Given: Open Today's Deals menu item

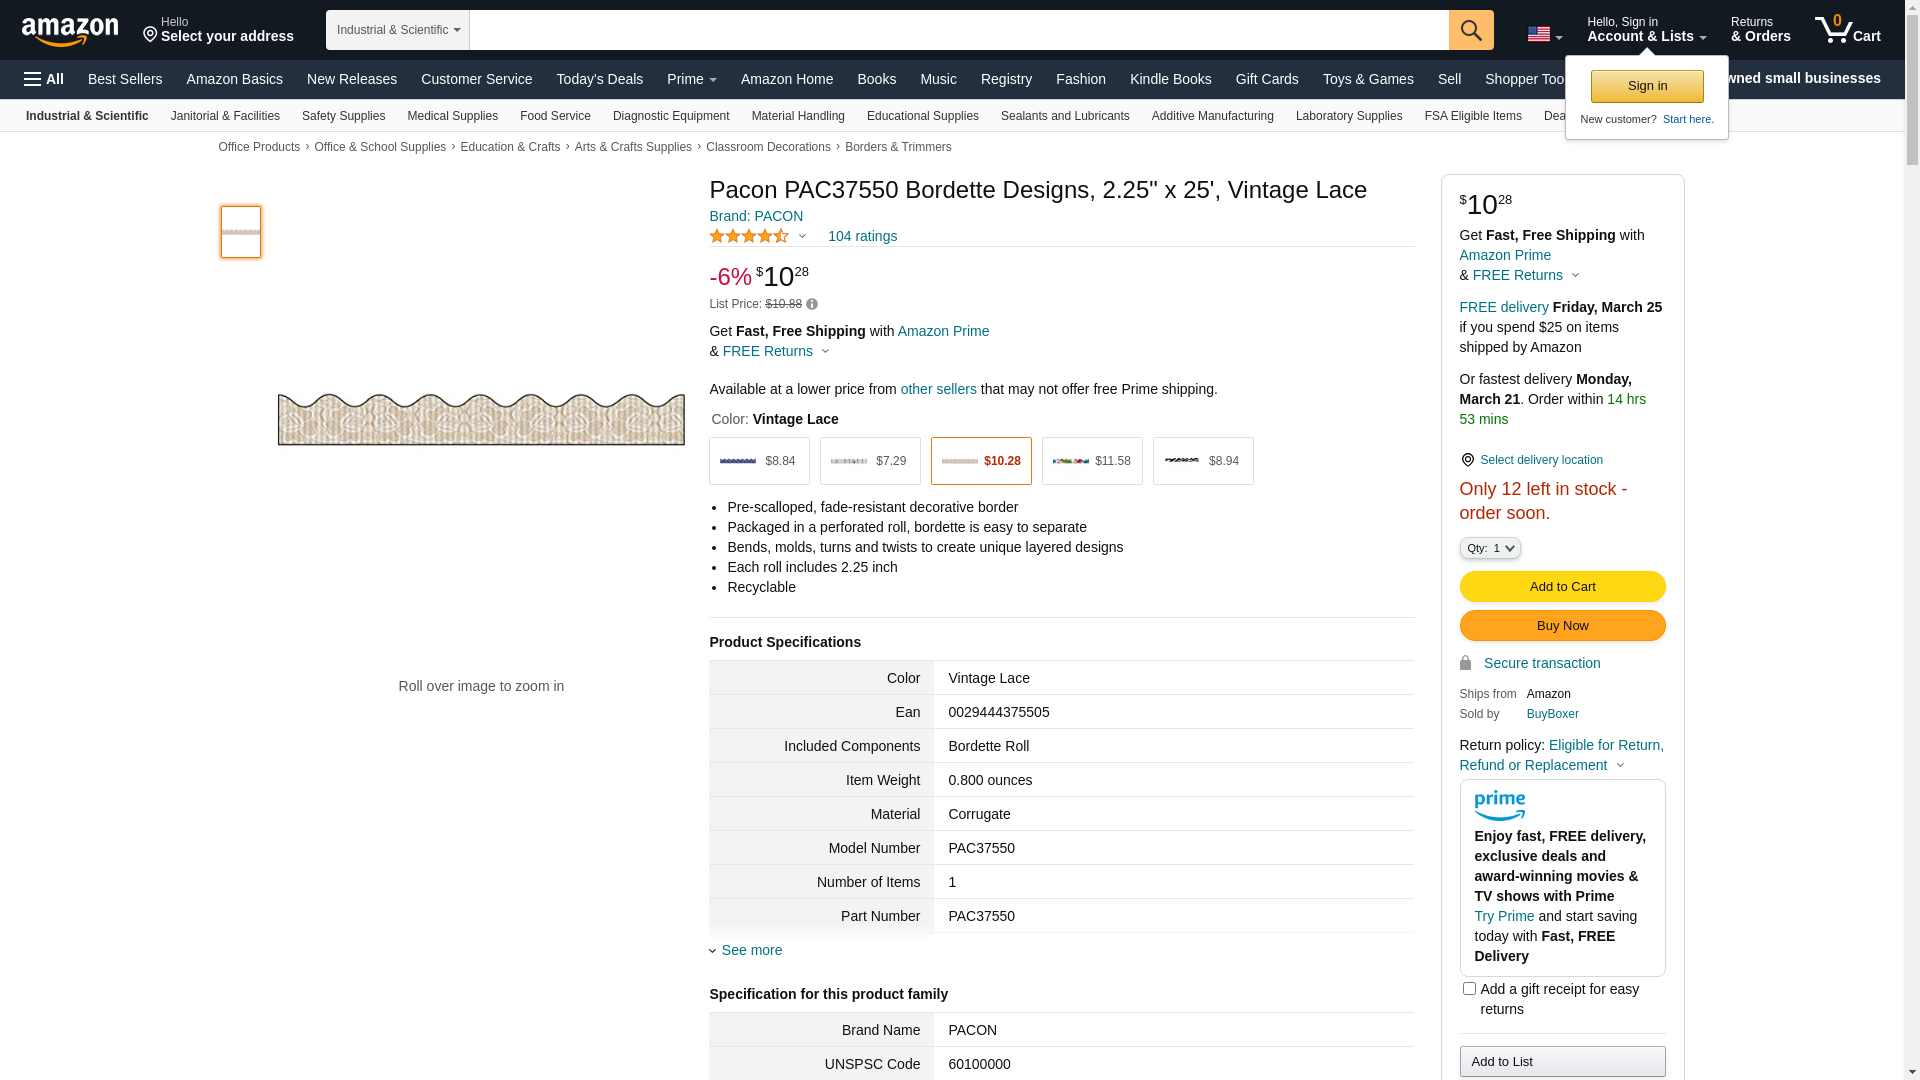Looking at the screenshot, I should coord(599,79).
